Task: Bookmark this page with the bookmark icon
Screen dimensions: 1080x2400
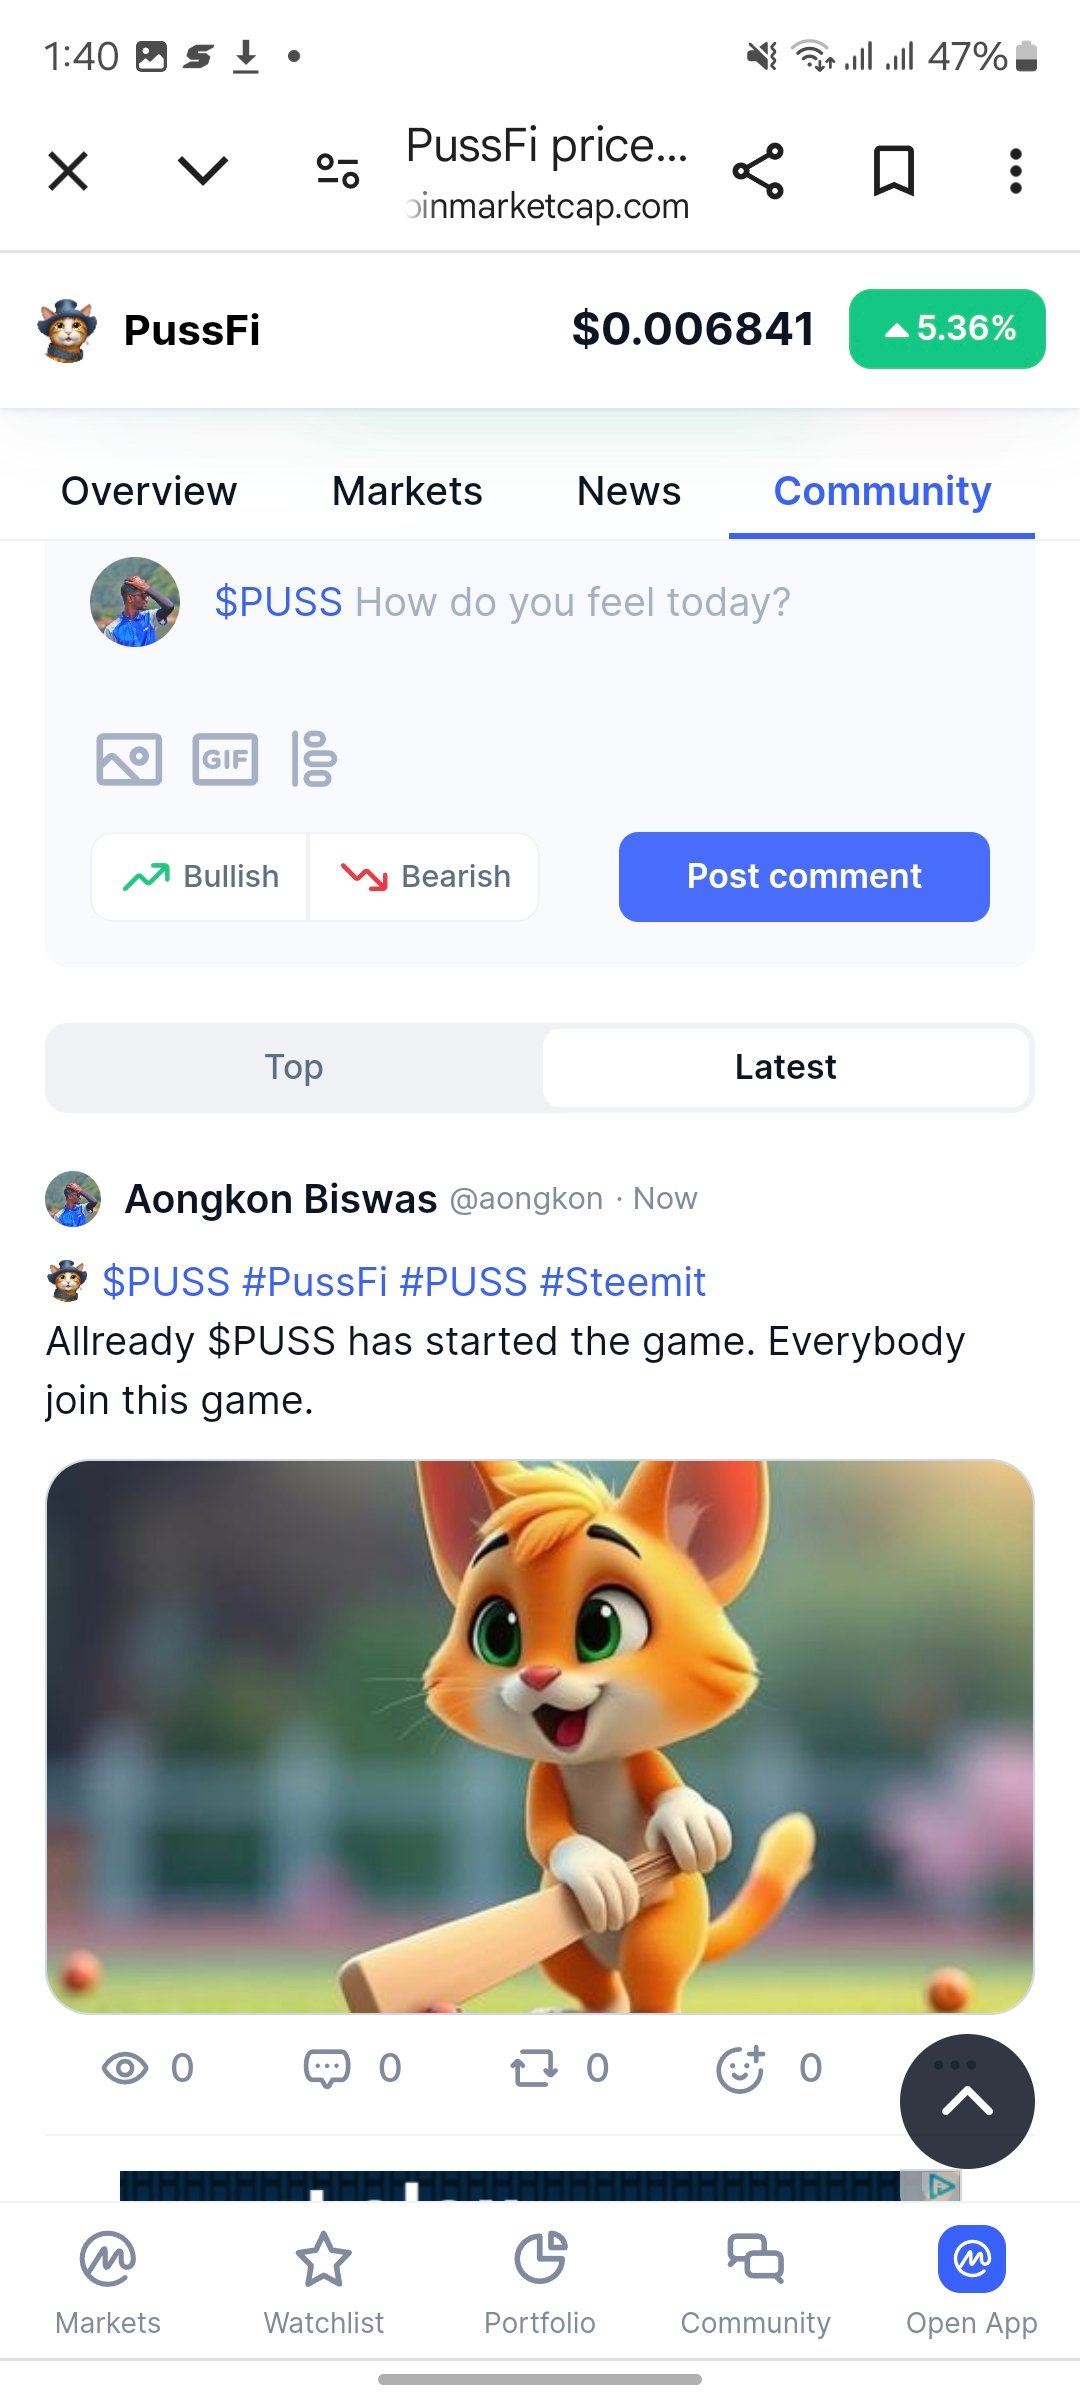Action: [893, 171]
